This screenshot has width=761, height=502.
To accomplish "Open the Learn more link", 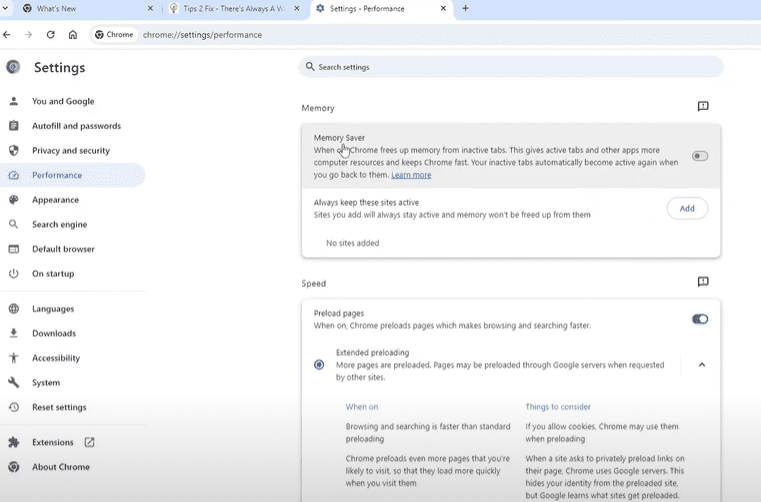I will 411,175.
